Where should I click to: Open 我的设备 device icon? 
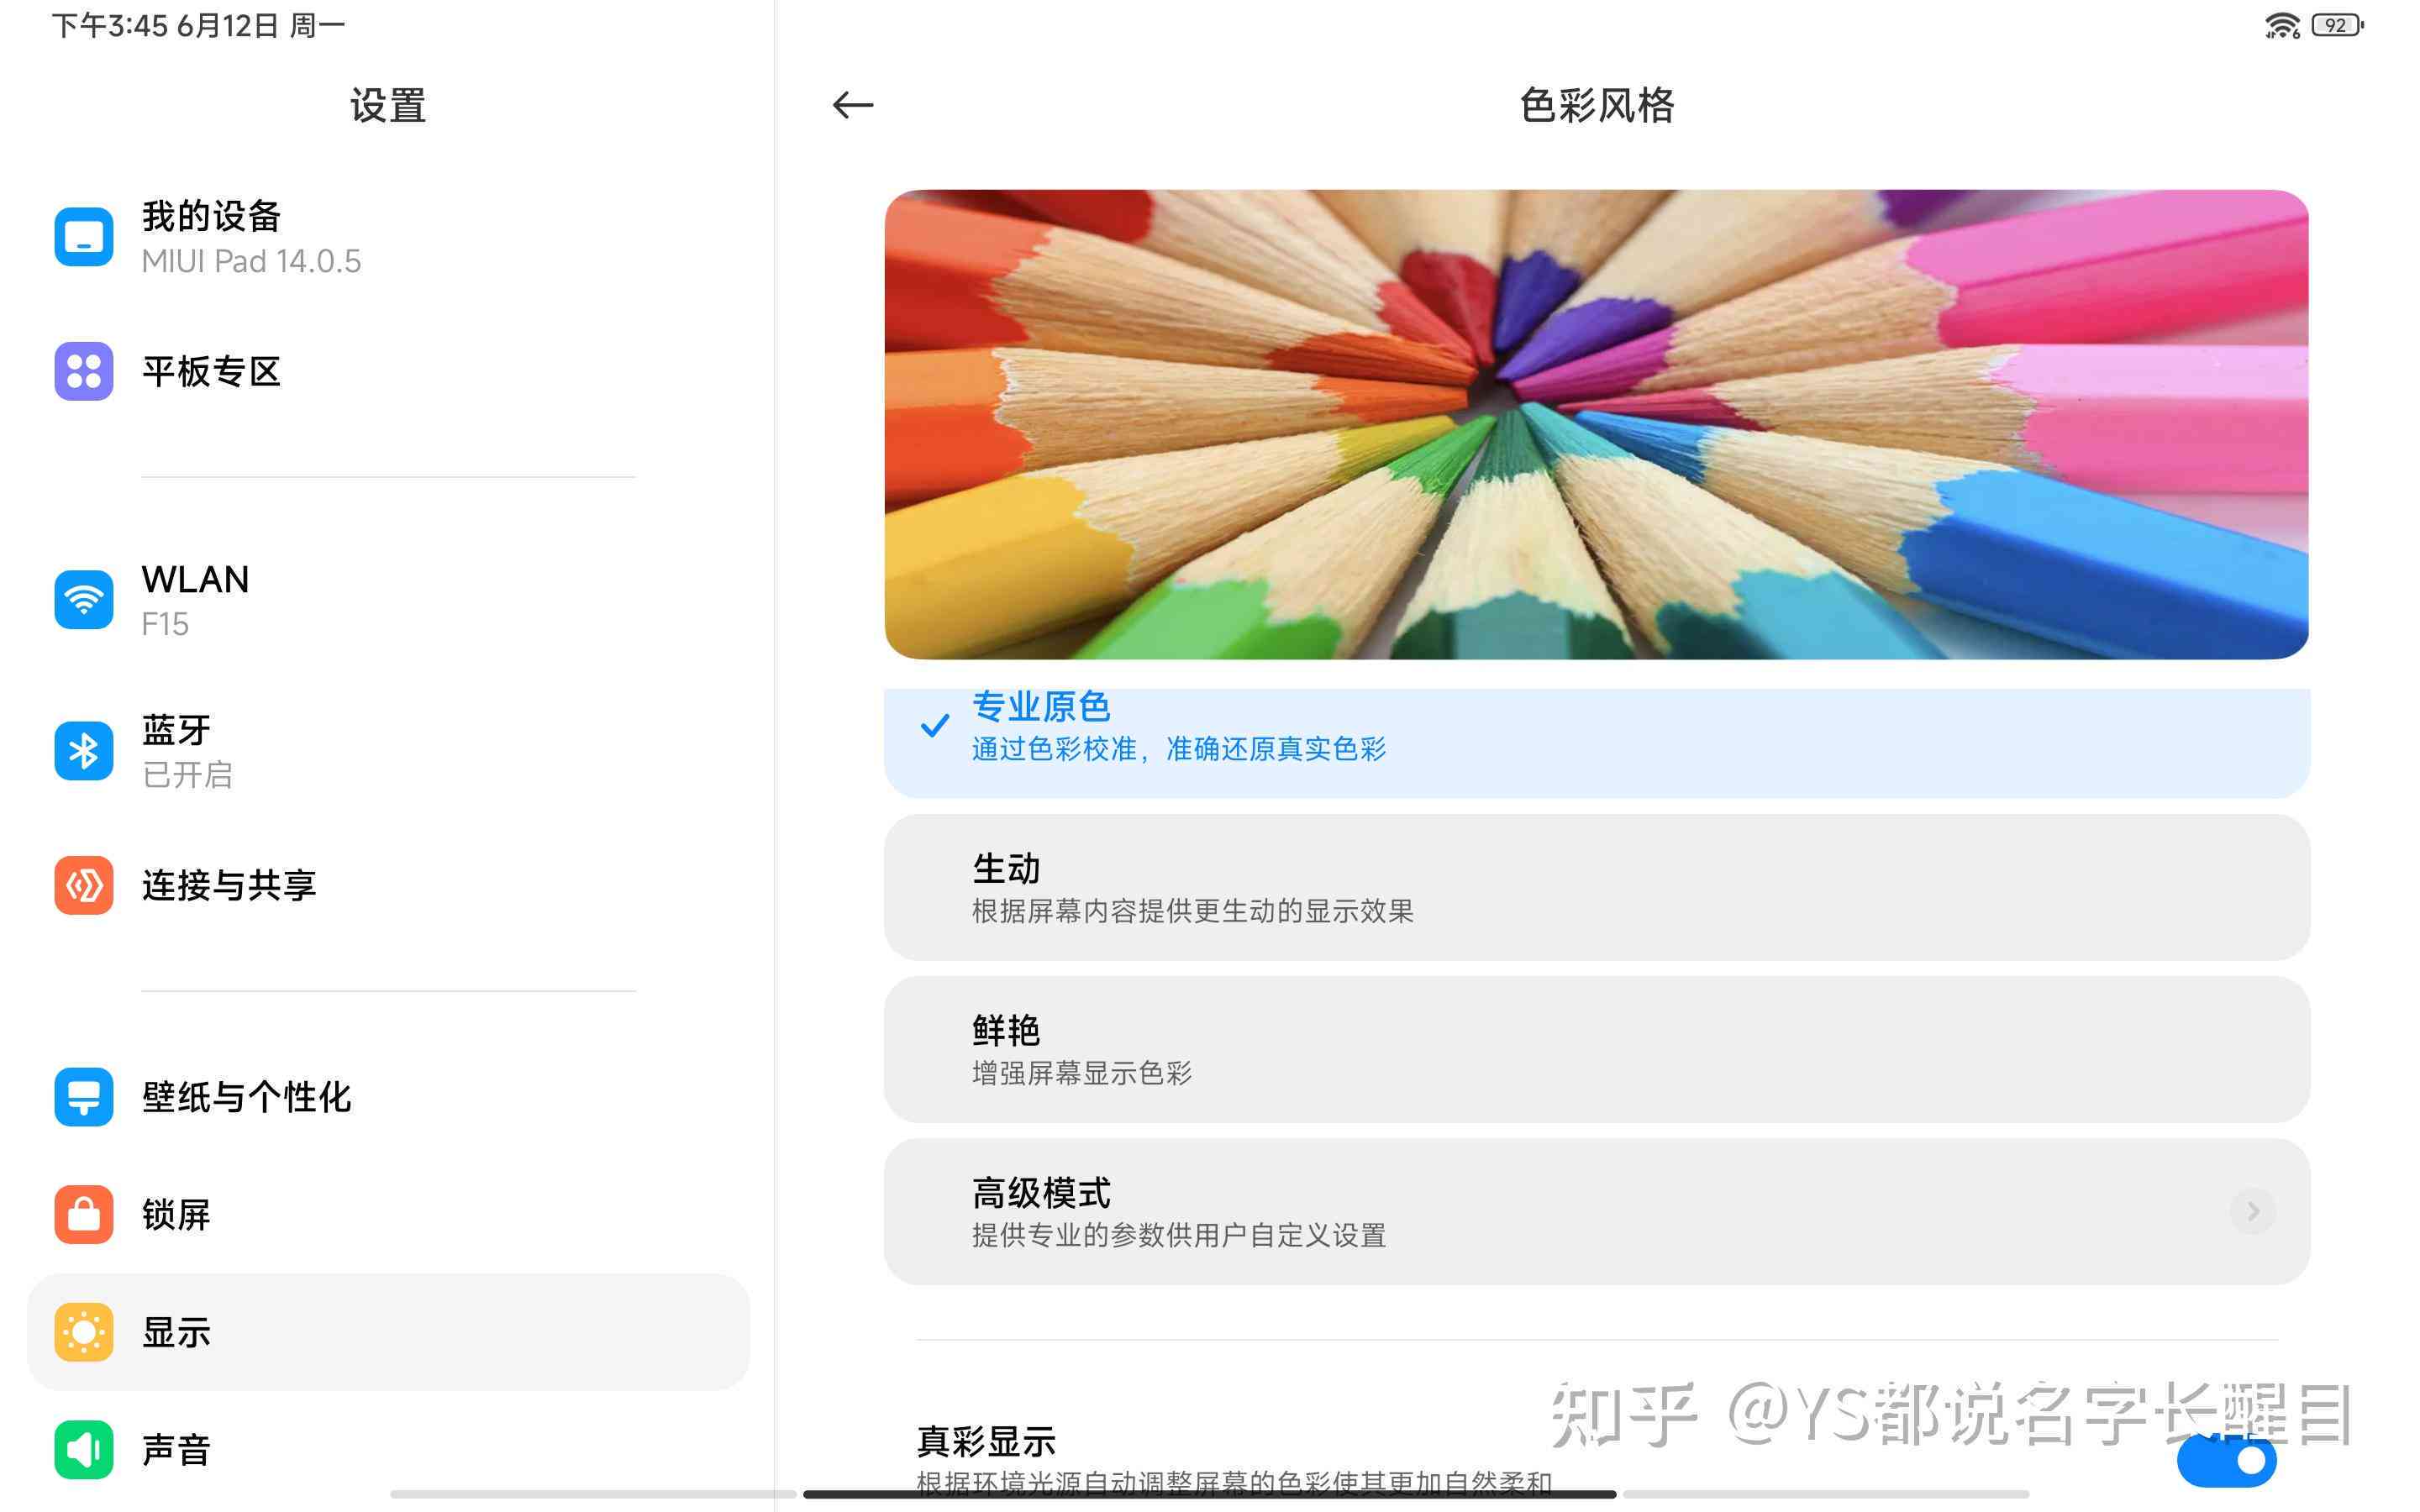[84, 237]
